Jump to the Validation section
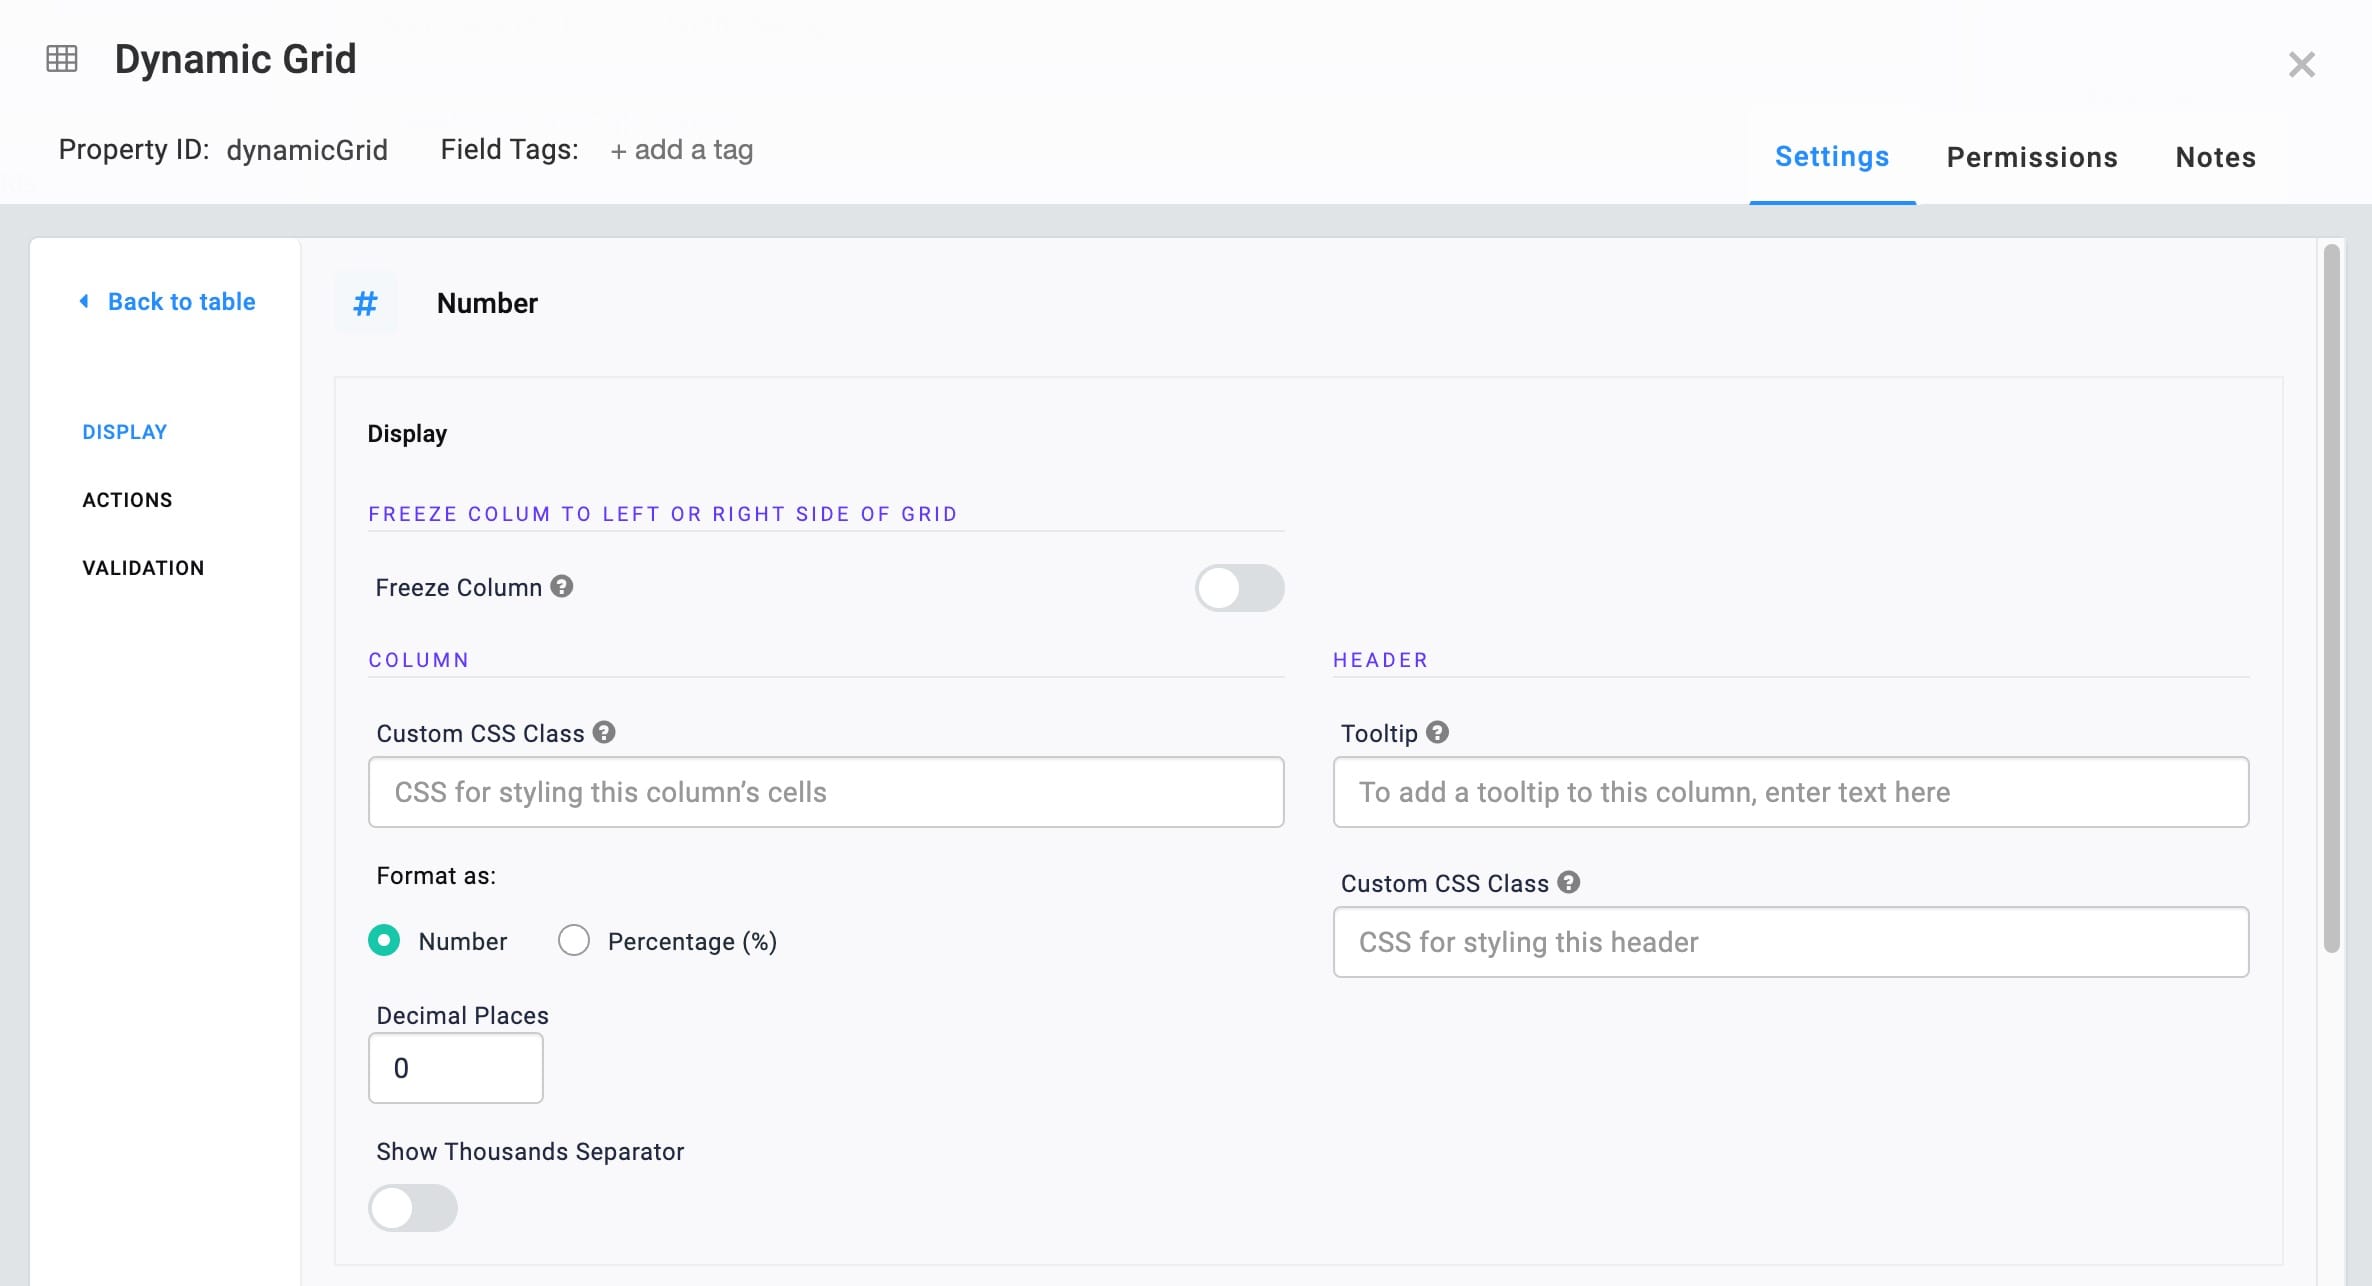 (x=143, y=568)
